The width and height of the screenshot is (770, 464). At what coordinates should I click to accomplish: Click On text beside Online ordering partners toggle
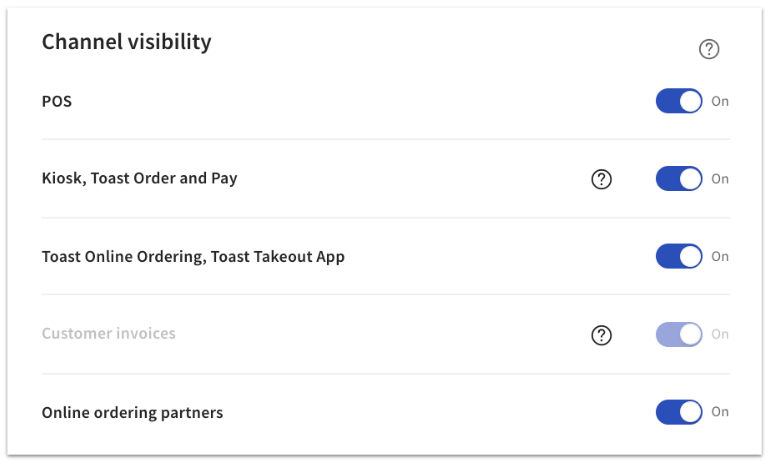720,412
